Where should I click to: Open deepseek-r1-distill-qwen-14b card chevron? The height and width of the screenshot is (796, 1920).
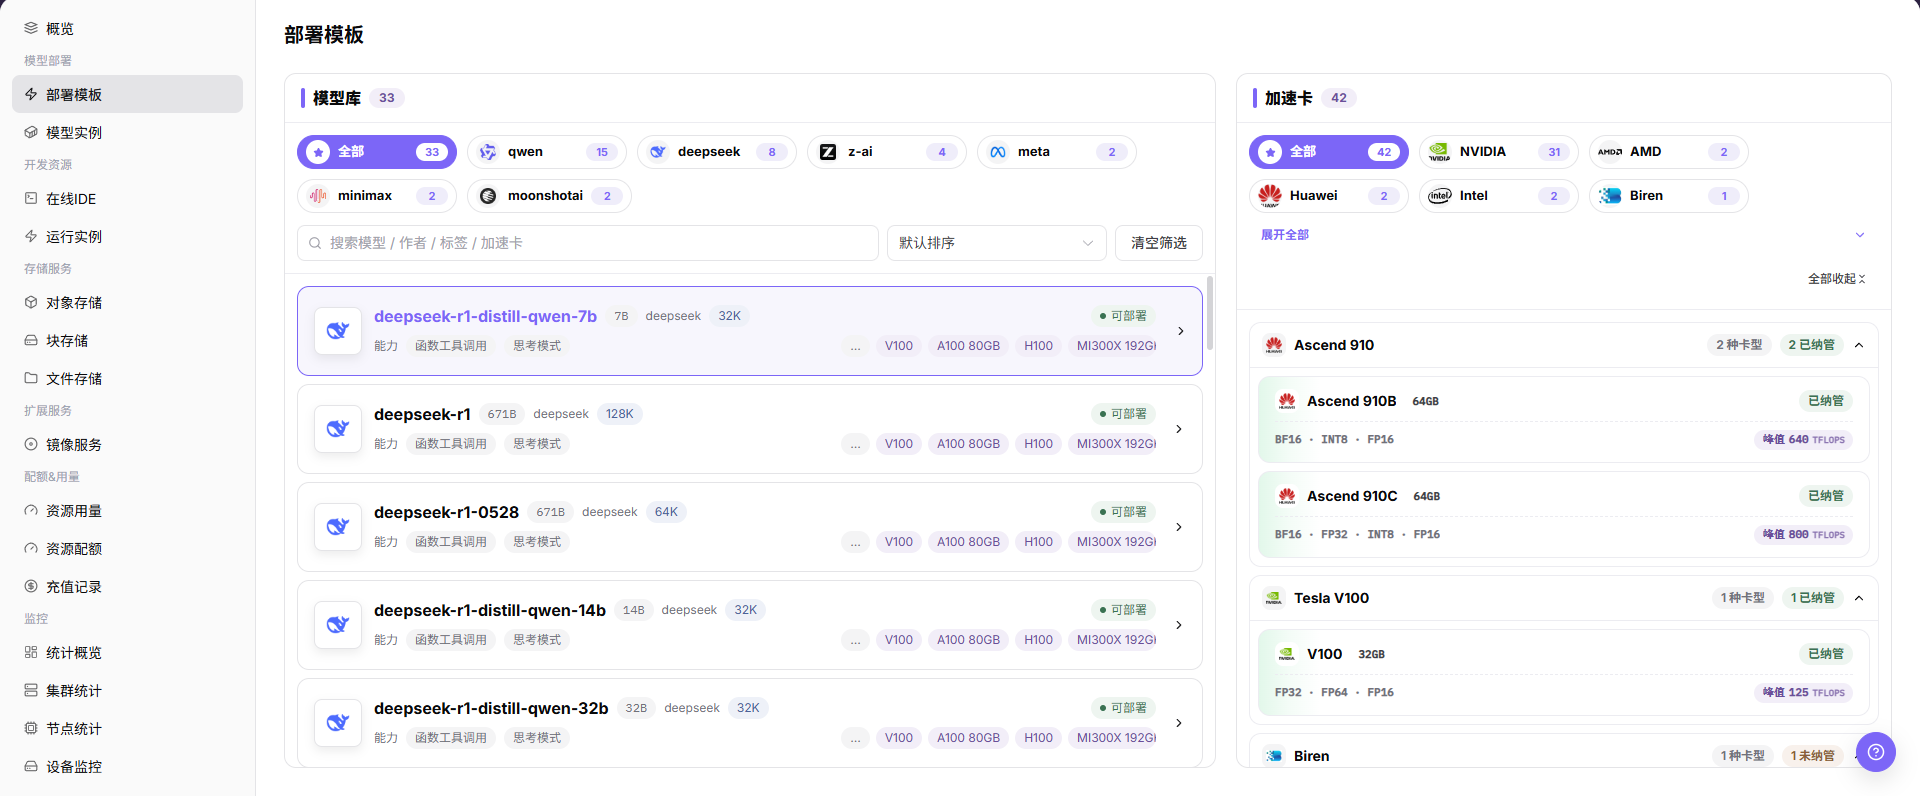[x=1180, y=625]
